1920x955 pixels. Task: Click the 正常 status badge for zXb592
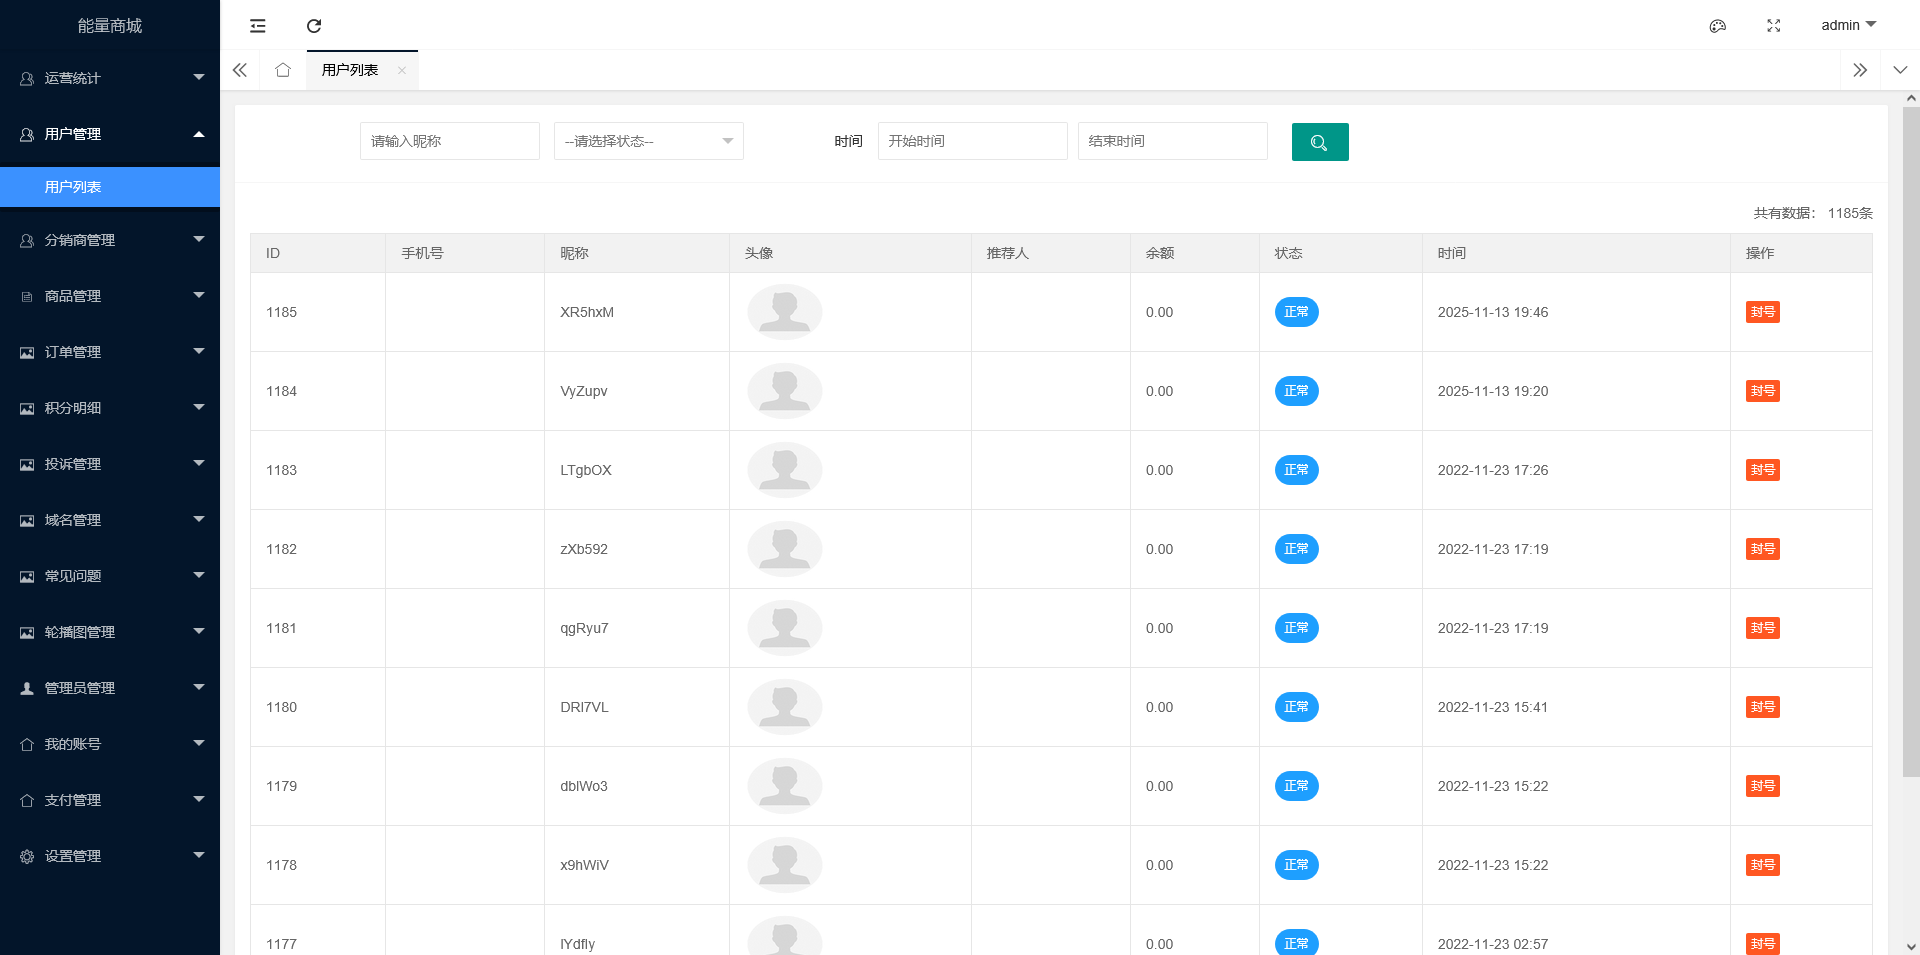point(1296,549)
